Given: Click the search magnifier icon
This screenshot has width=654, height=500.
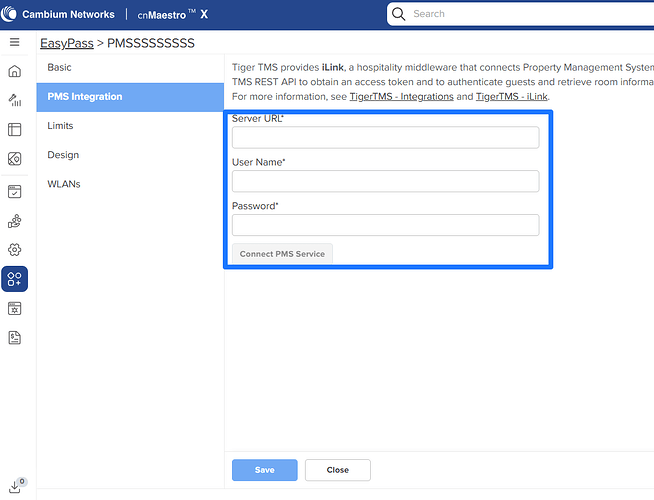Looking at the screenshot, I should pyautogui.click(x=399, y=14).
